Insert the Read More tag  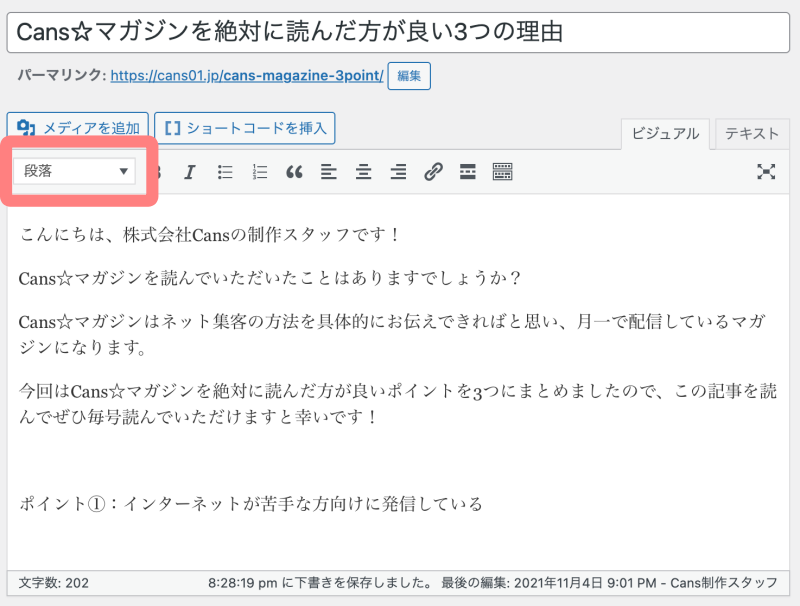(467, 172)
